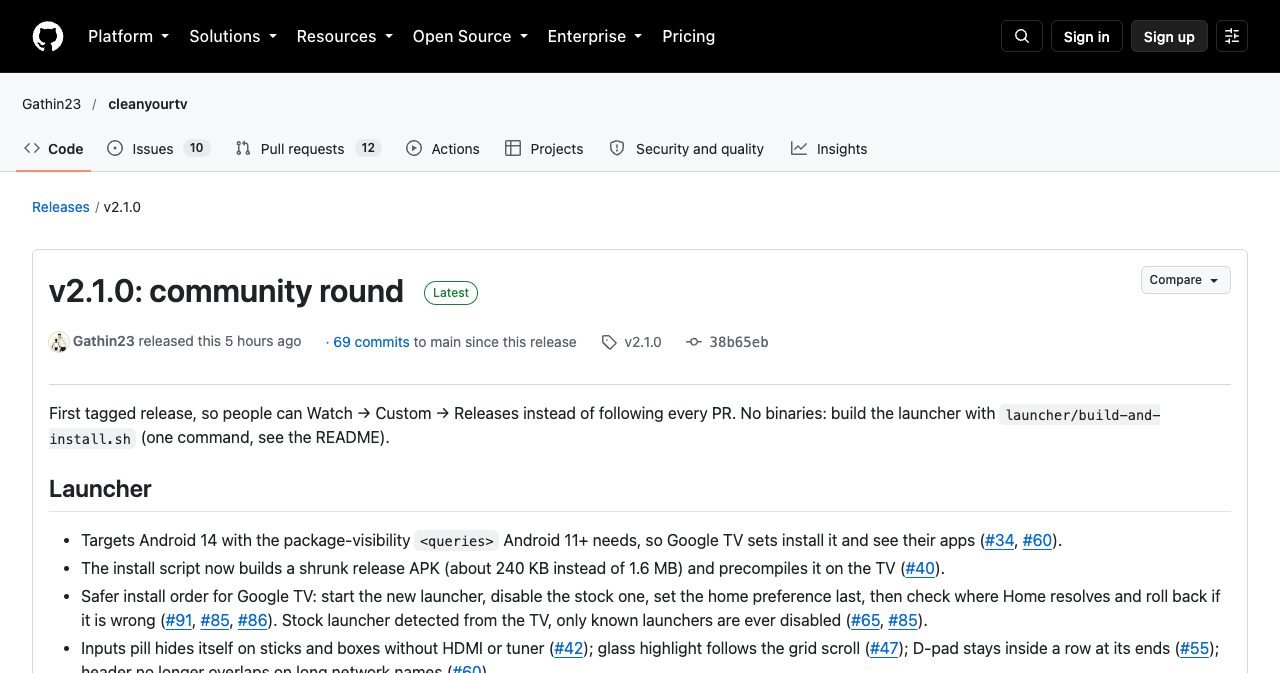
Task: Click the Sign up button
Action: [1169, 36]
